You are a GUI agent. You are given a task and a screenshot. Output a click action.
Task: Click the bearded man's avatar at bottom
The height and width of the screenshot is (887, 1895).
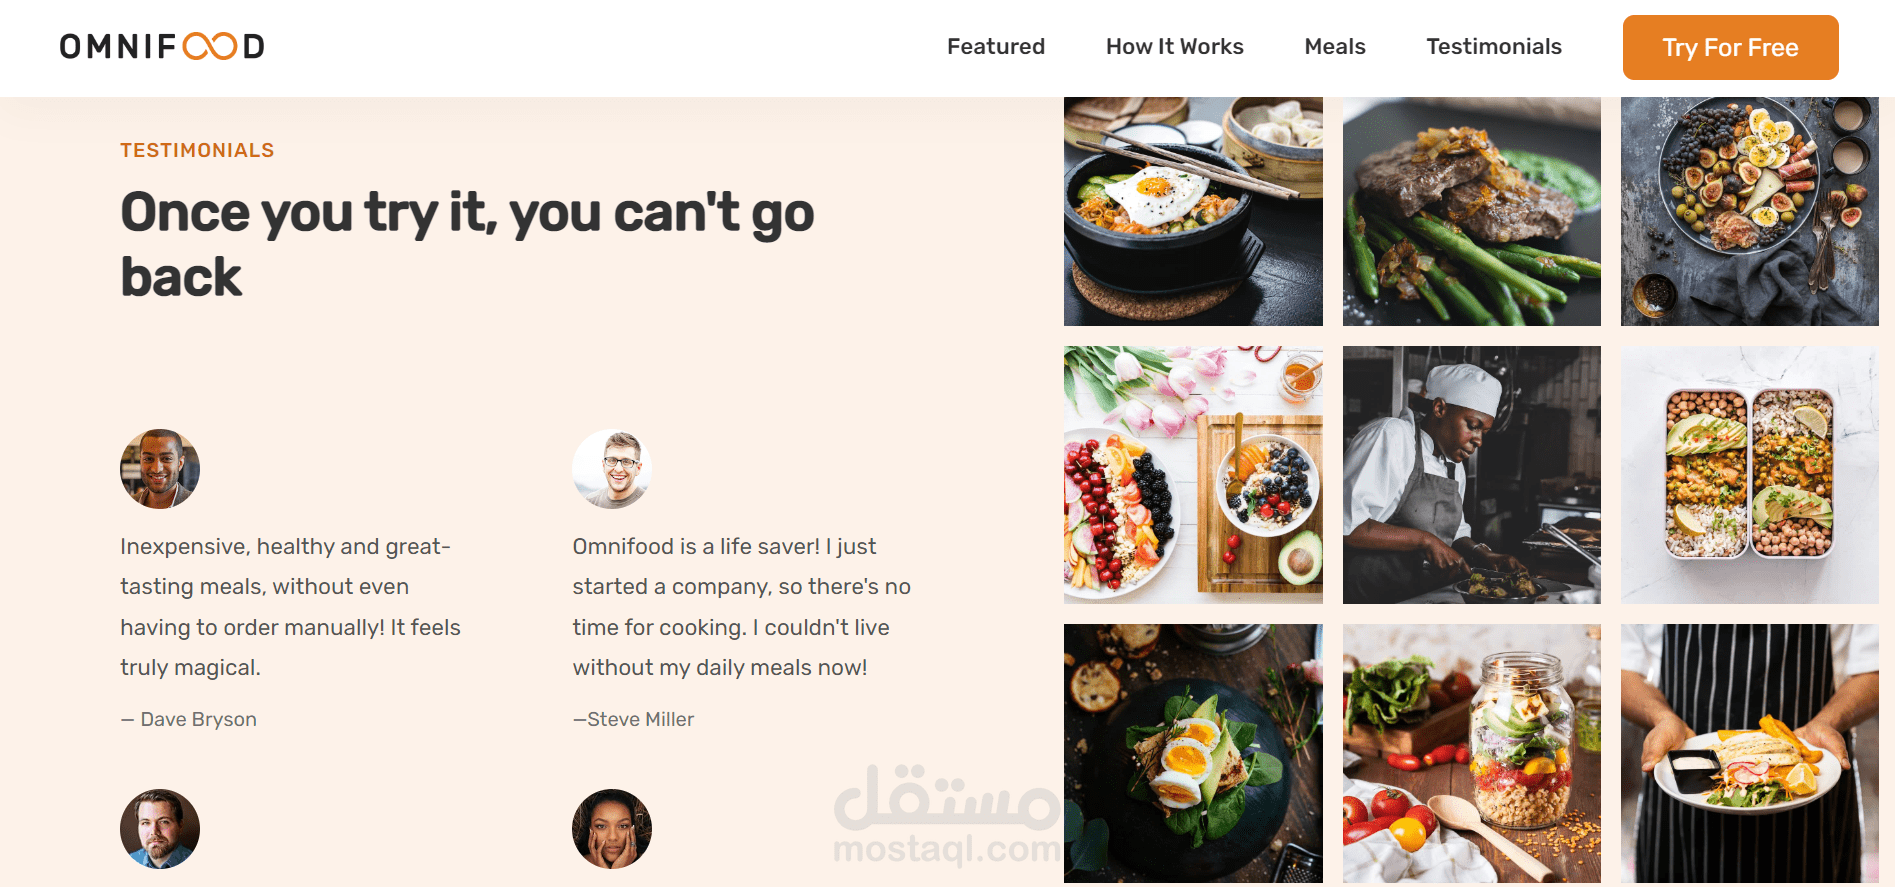tap(160, 829)
